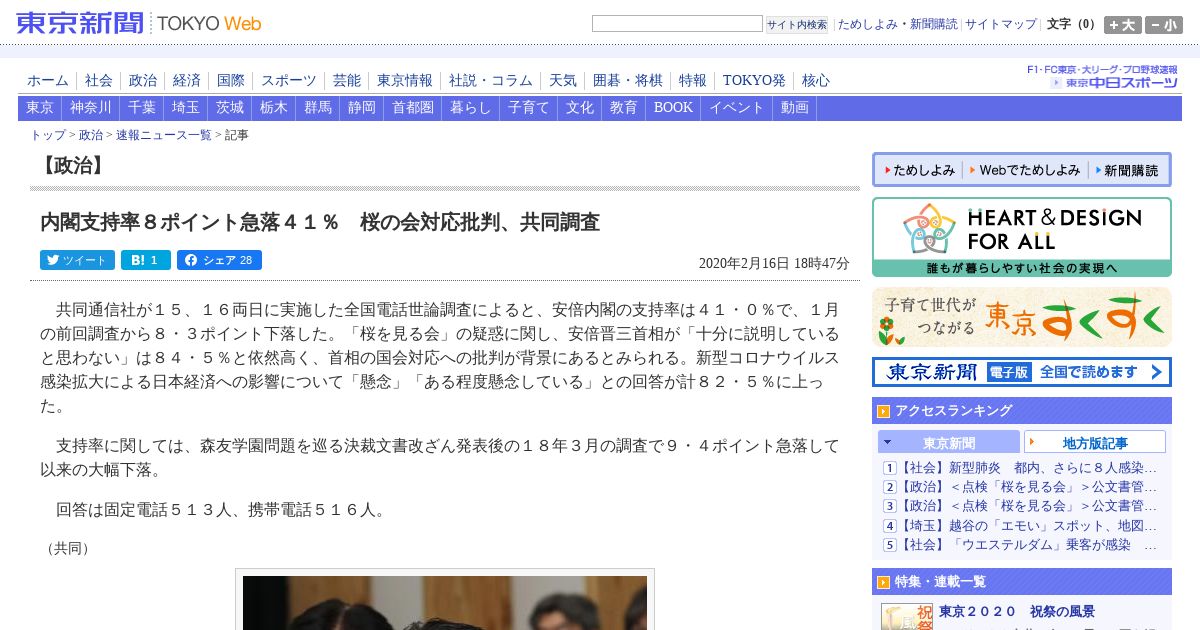Click the article photo below the text

[445, 602]
